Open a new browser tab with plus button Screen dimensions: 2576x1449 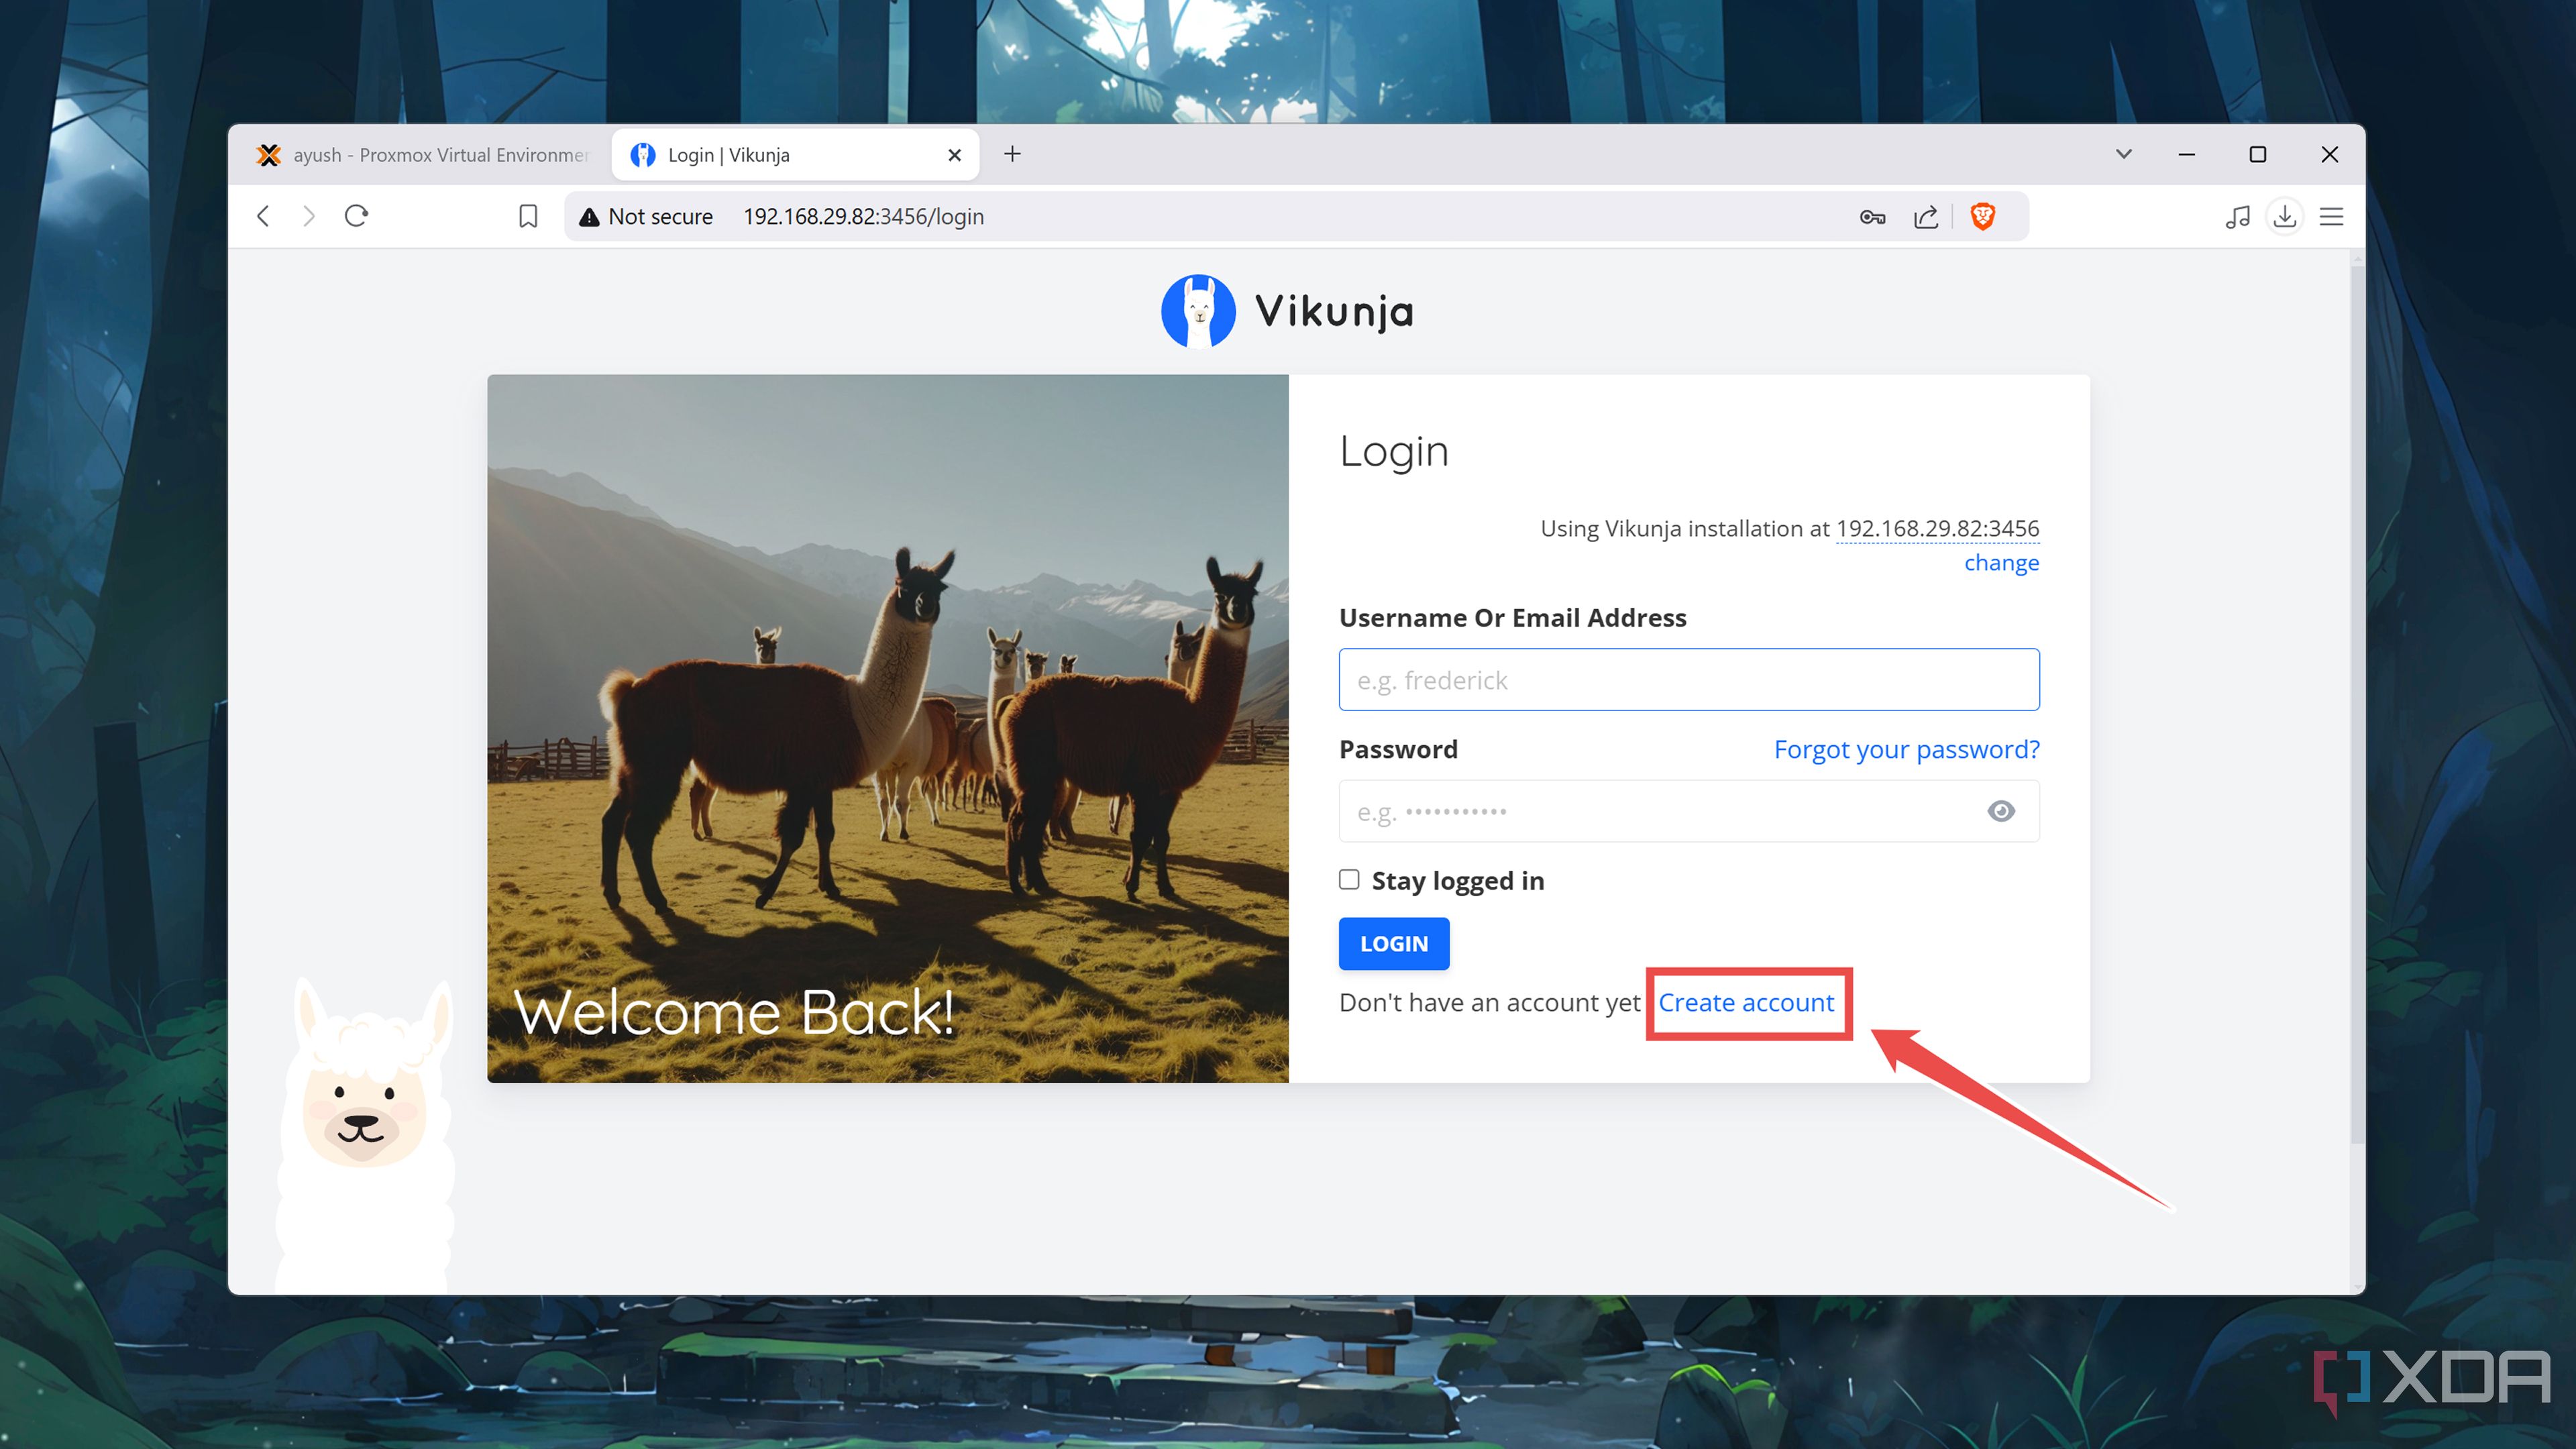(1012, 154)
